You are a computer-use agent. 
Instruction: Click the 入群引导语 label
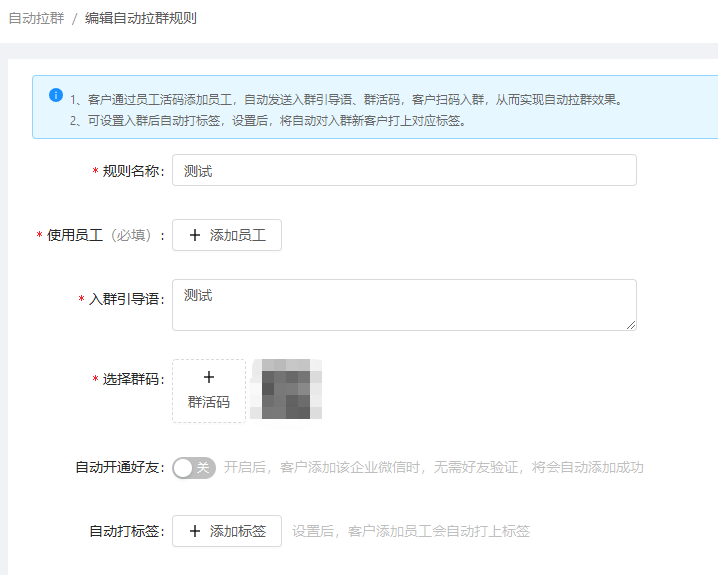[x=126, y=299]
